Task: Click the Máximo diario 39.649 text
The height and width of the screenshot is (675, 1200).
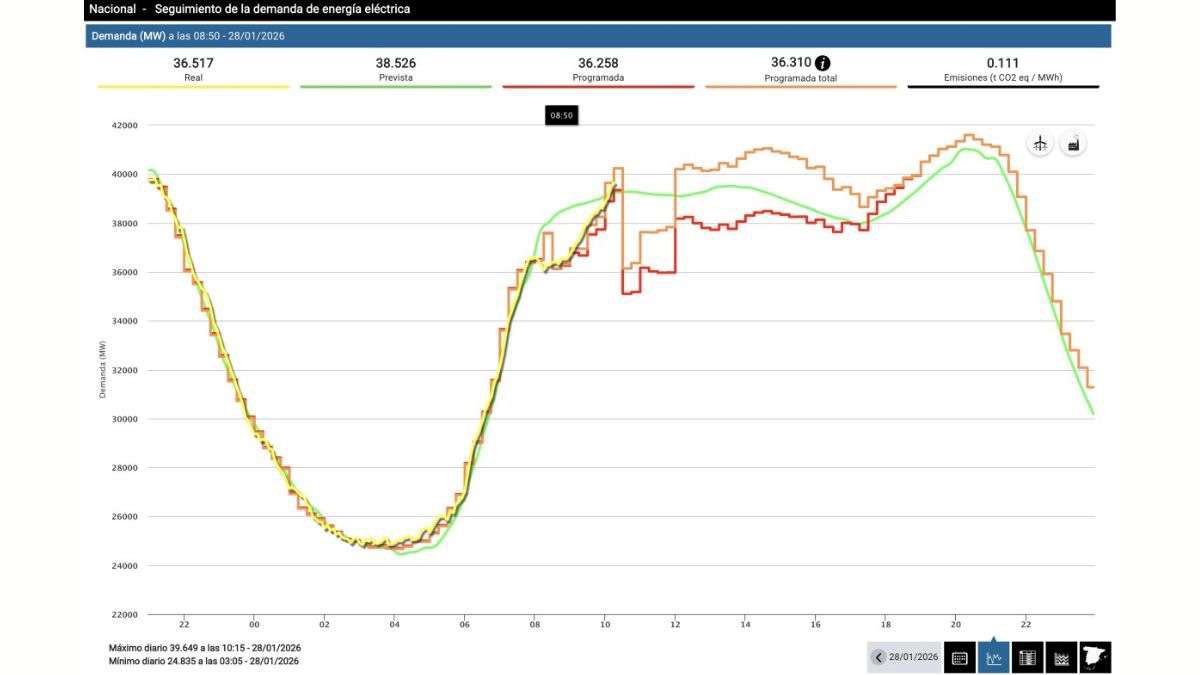Action: pos(205,647)
